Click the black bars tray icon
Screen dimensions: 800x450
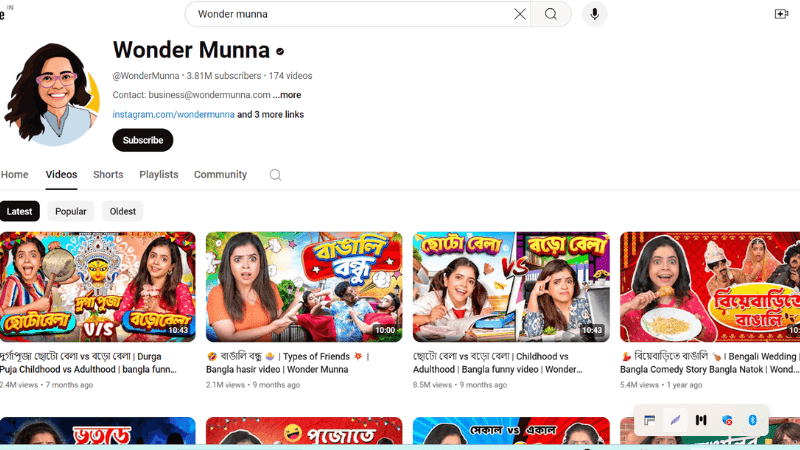pos(701,420)
